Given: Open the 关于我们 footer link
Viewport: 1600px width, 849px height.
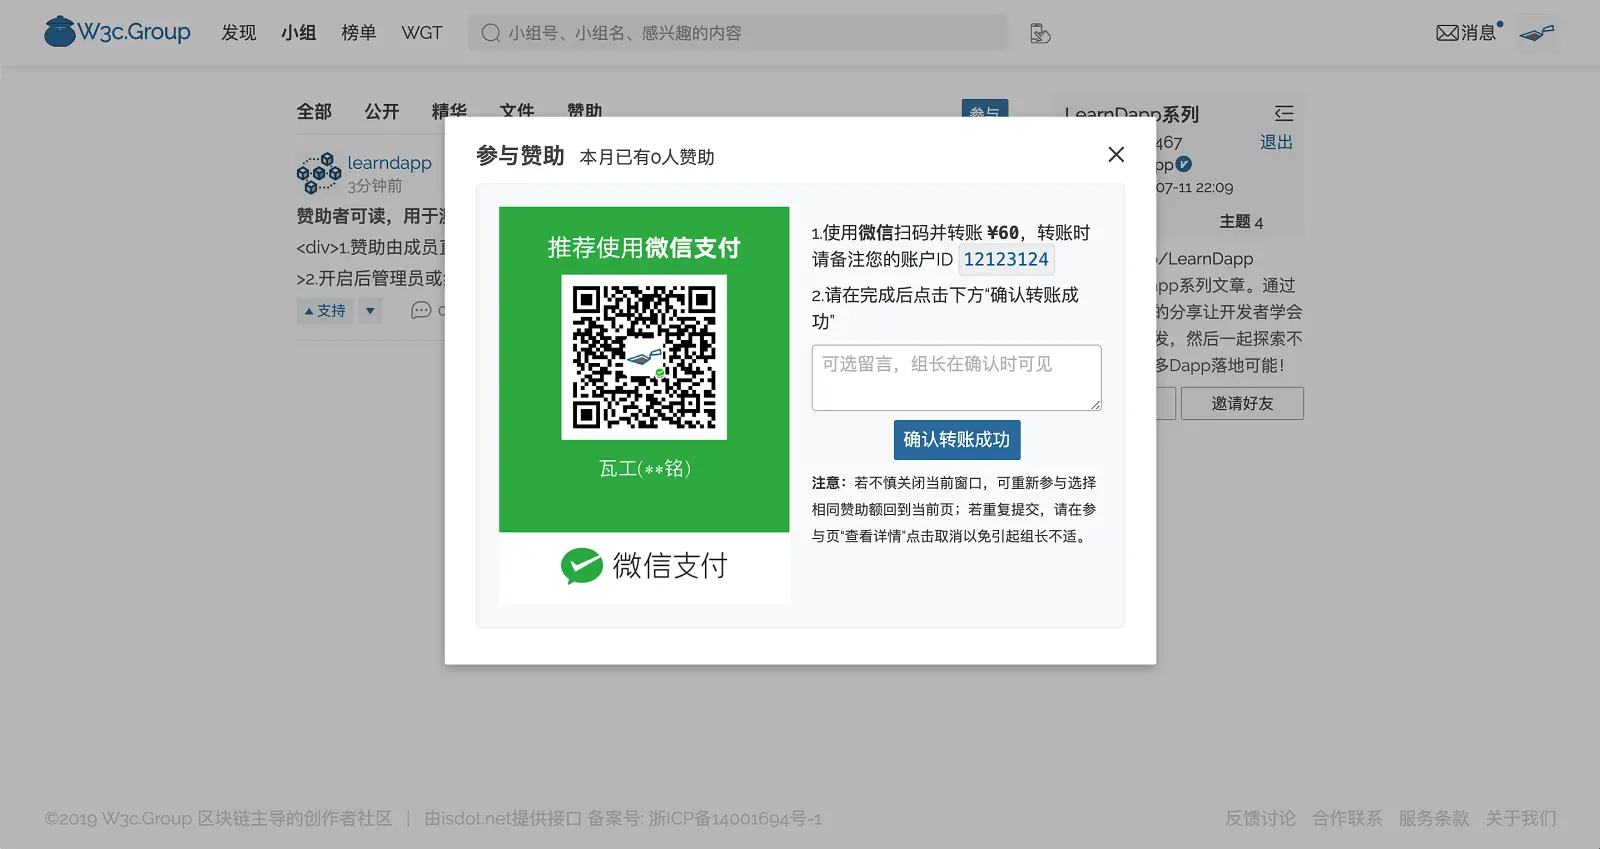Looking at the screenshot, I should pyautogui.click(x=1521, y=818).
